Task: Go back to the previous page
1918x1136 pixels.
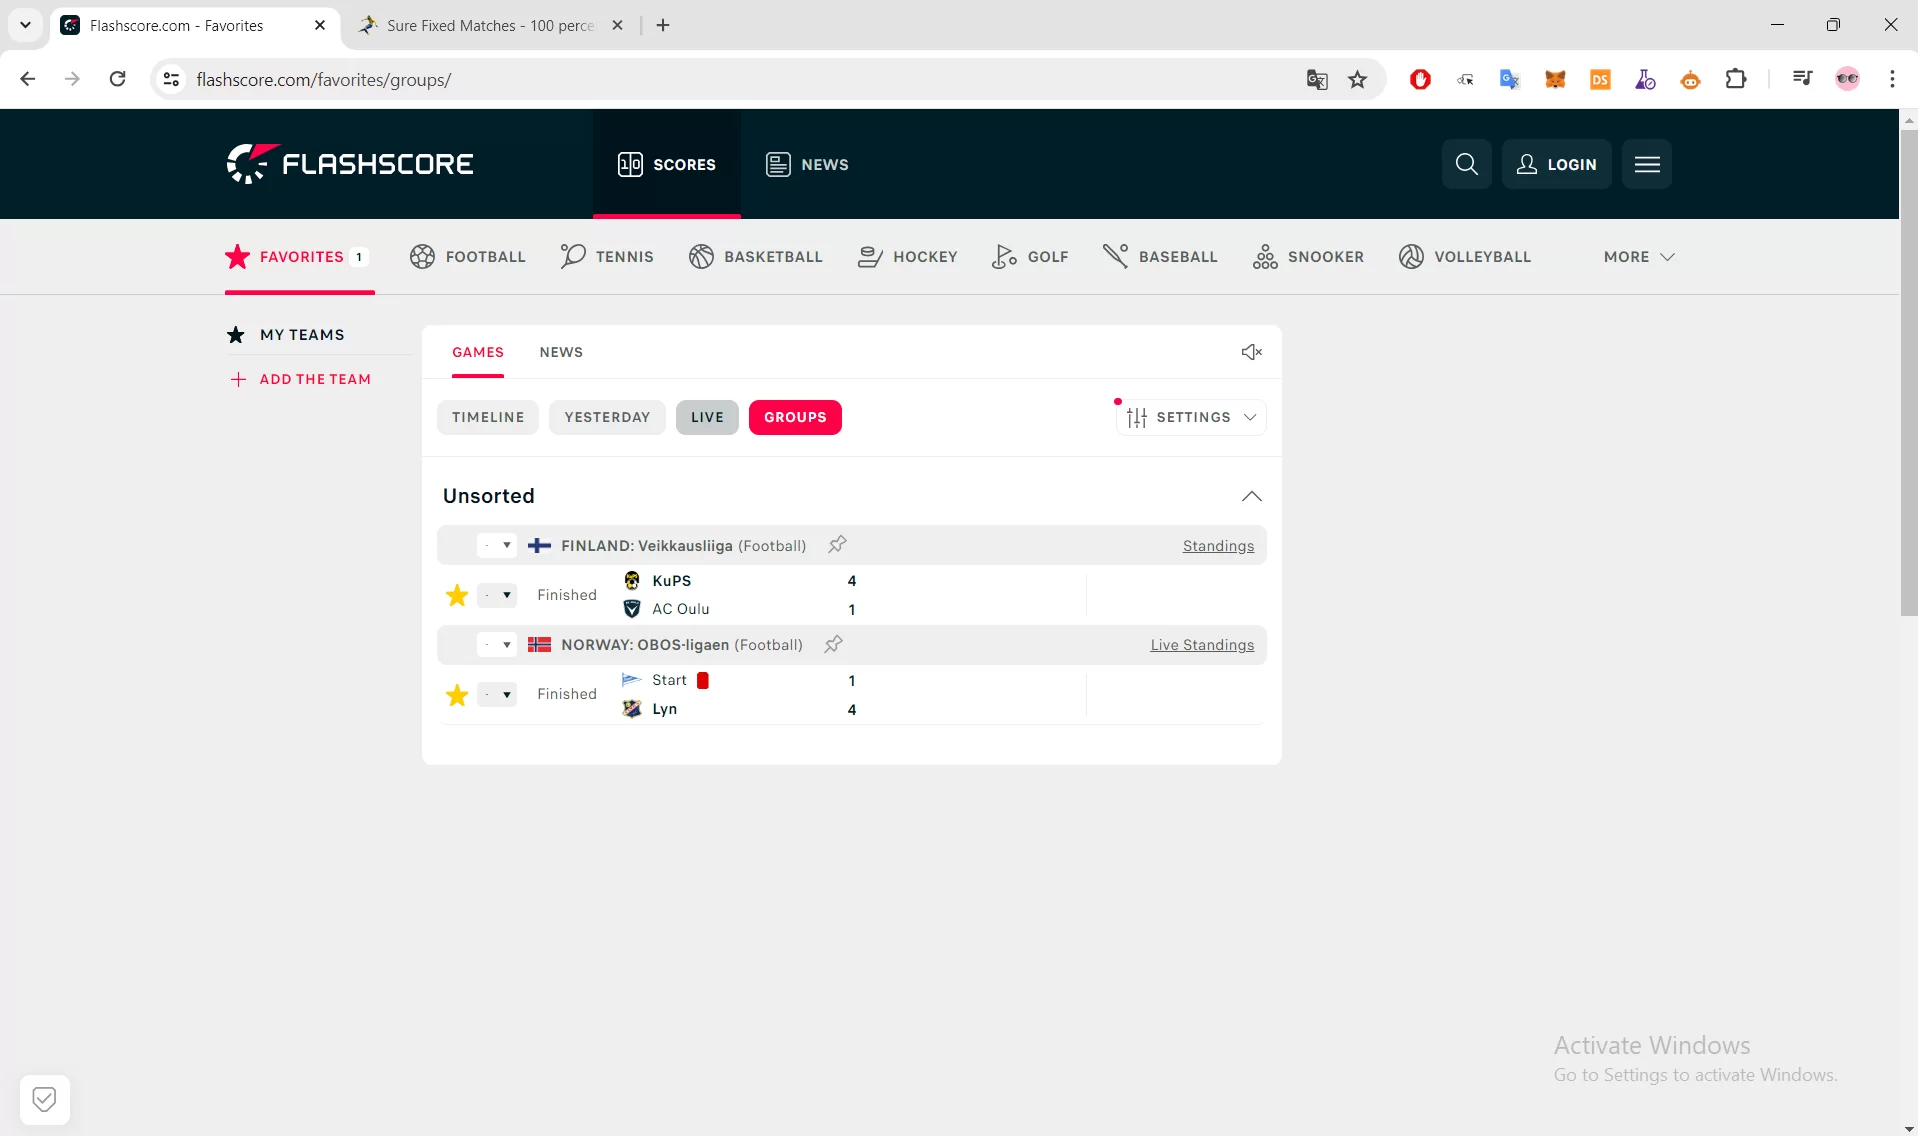Action: pyautogui.click(x=28, y=79)
